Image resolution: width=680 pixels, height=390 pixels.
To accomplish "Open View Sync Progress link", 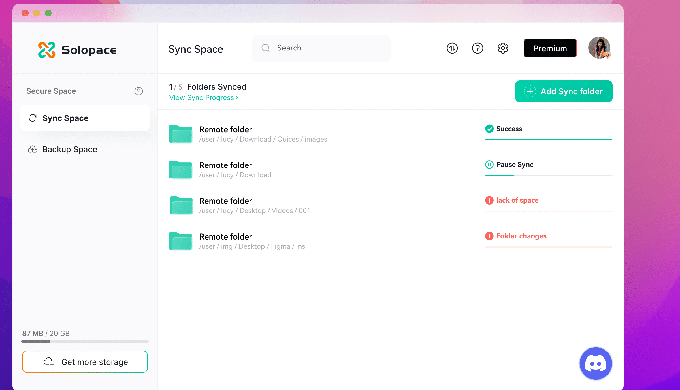I will [x=203, y=98].
